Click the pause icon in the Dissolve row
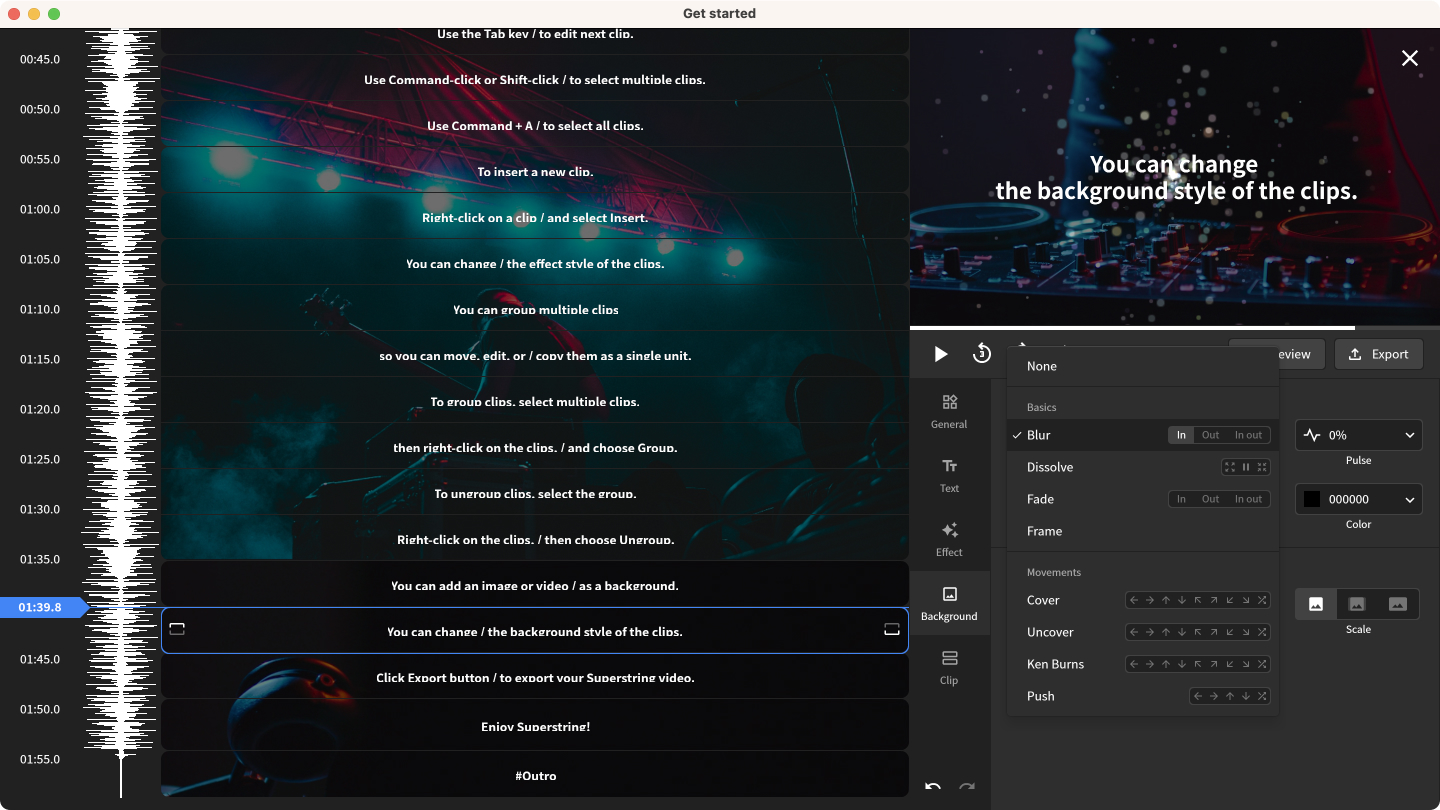The width and height of the screenshot is (1440, 810). click(x=1246, y=467)
